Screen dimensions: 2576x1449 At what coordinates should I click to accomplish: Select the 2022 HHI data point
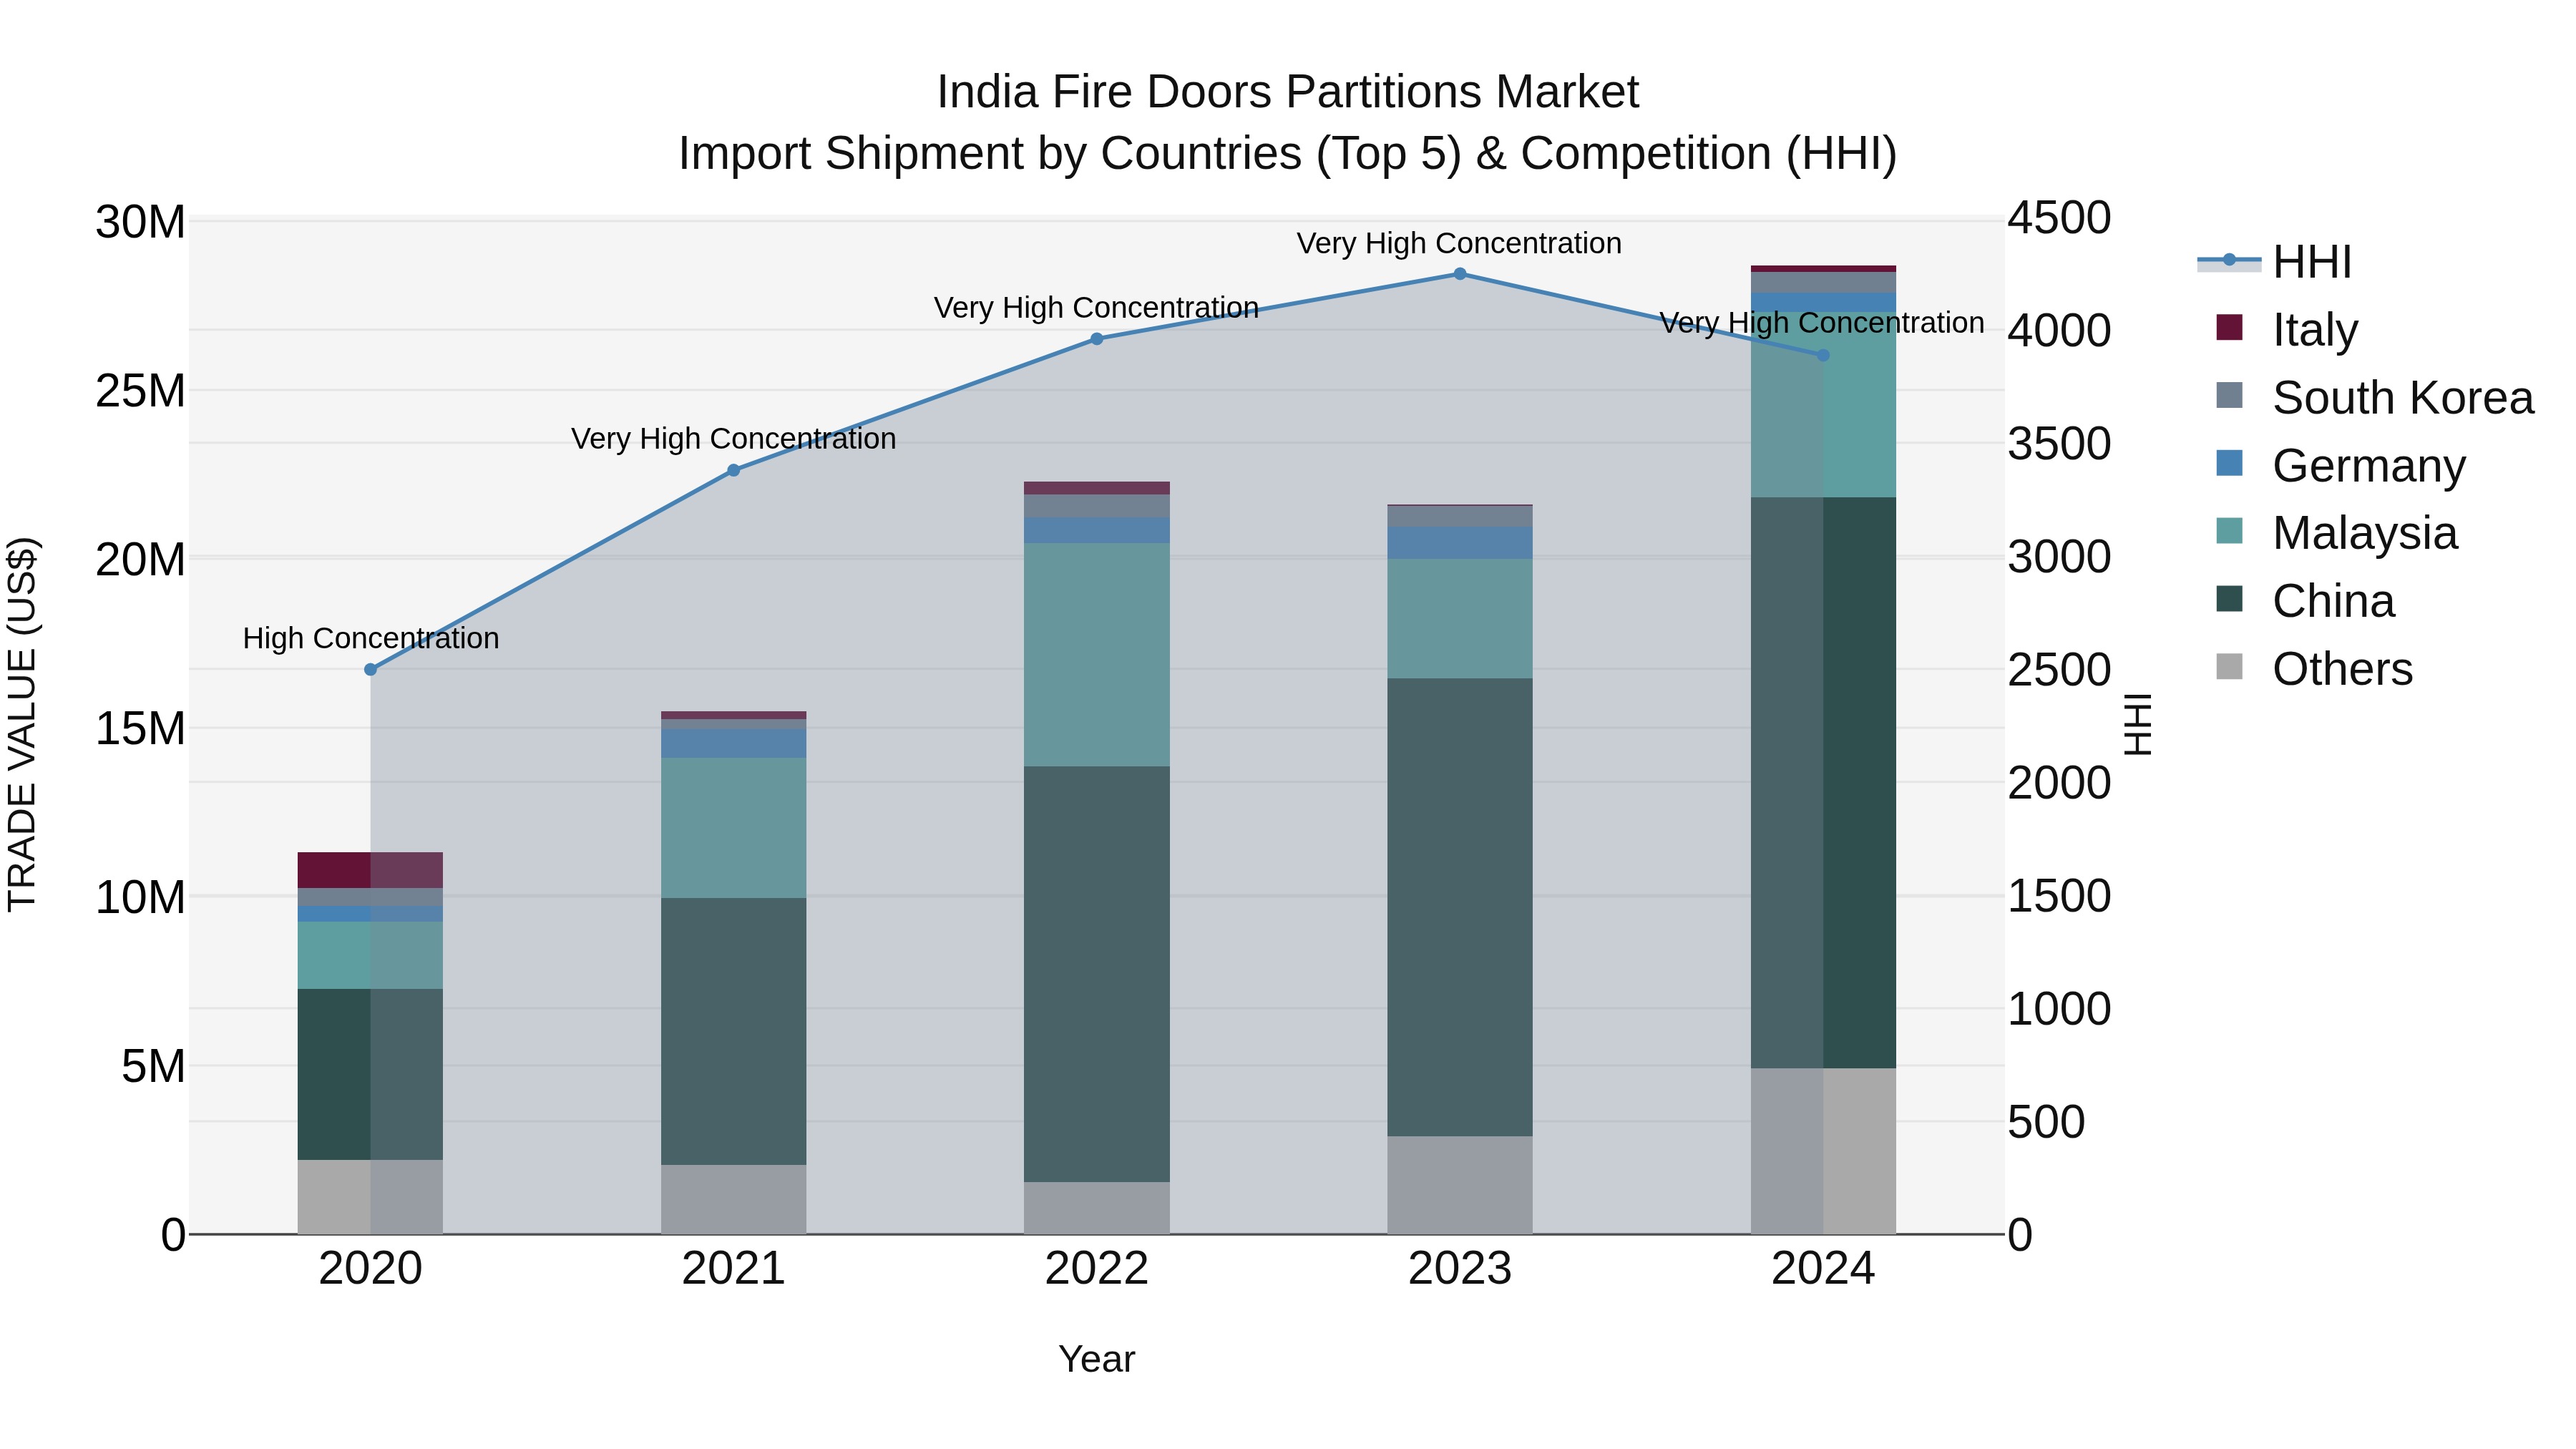point(1096,339)
